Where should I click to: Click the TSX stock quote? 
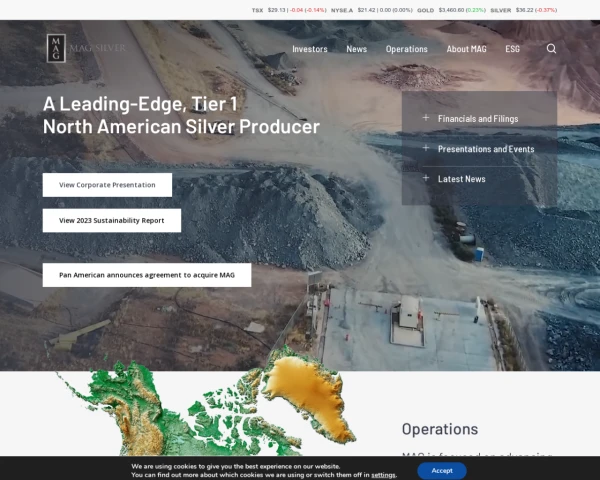(x=289, y=10)
